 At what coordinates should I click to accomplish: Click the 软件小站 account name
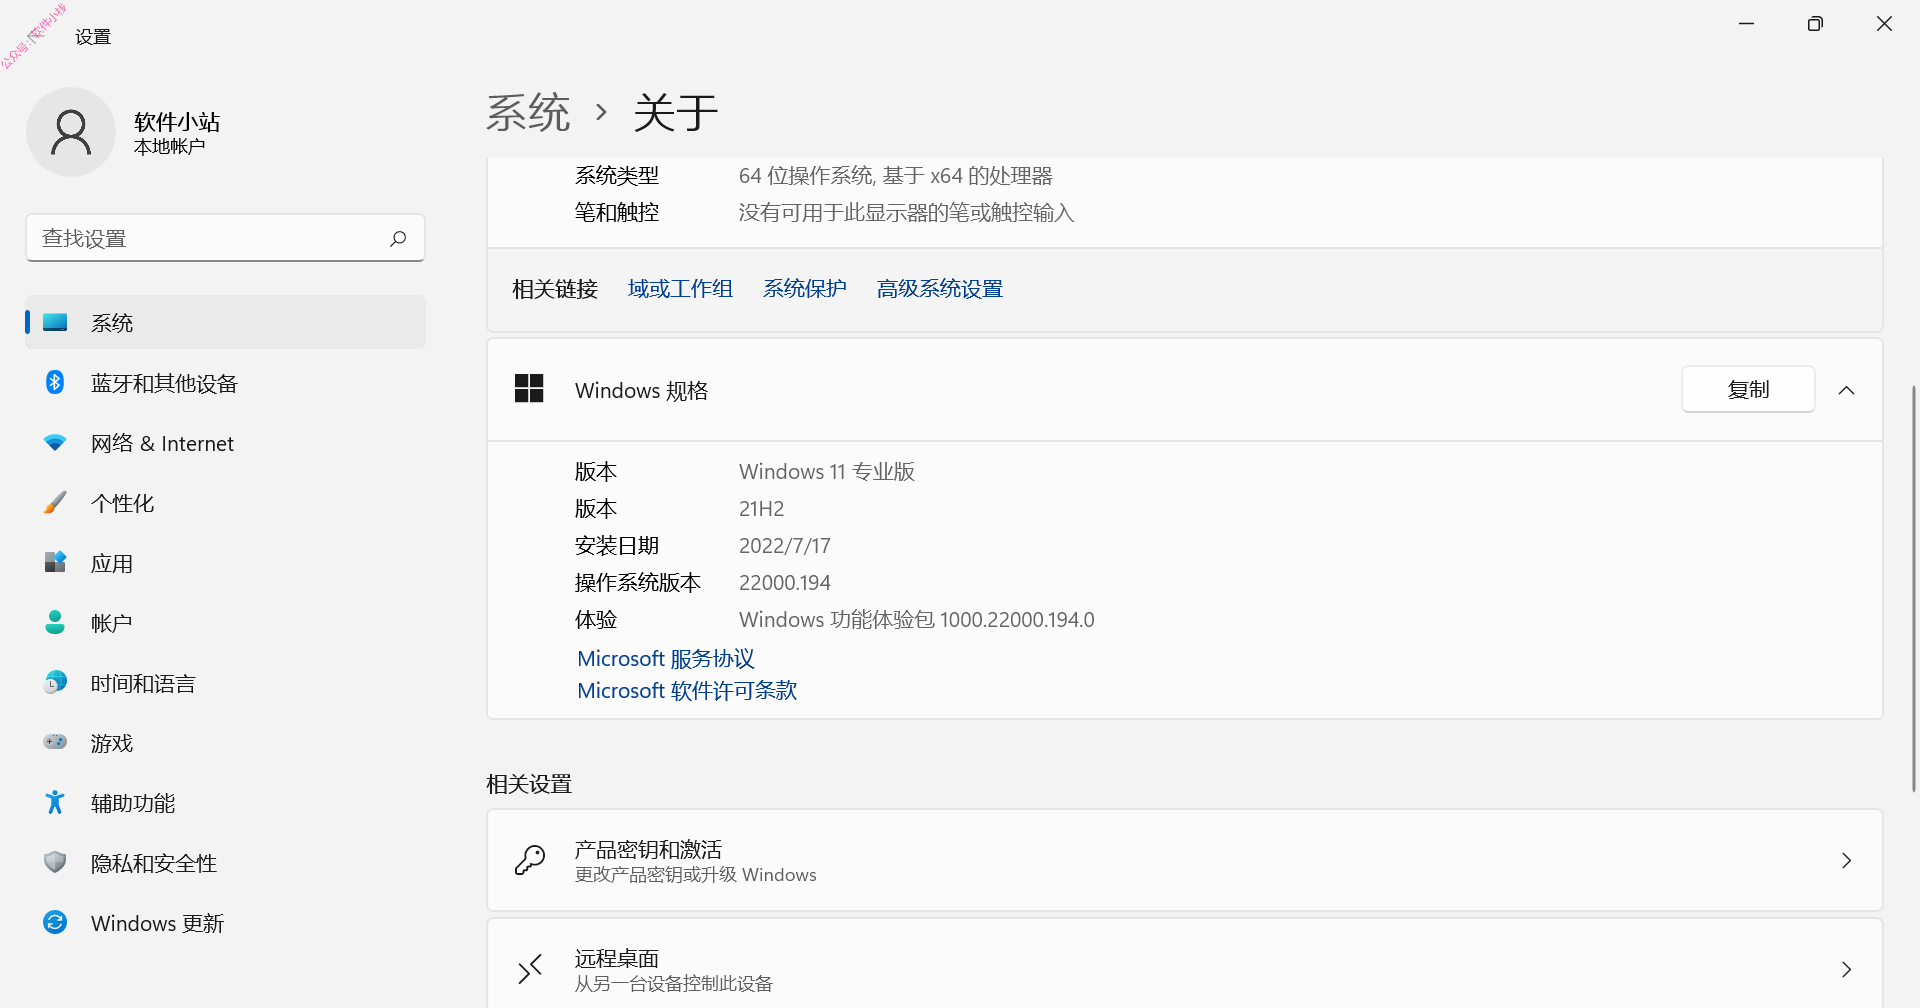click(177, 122)
